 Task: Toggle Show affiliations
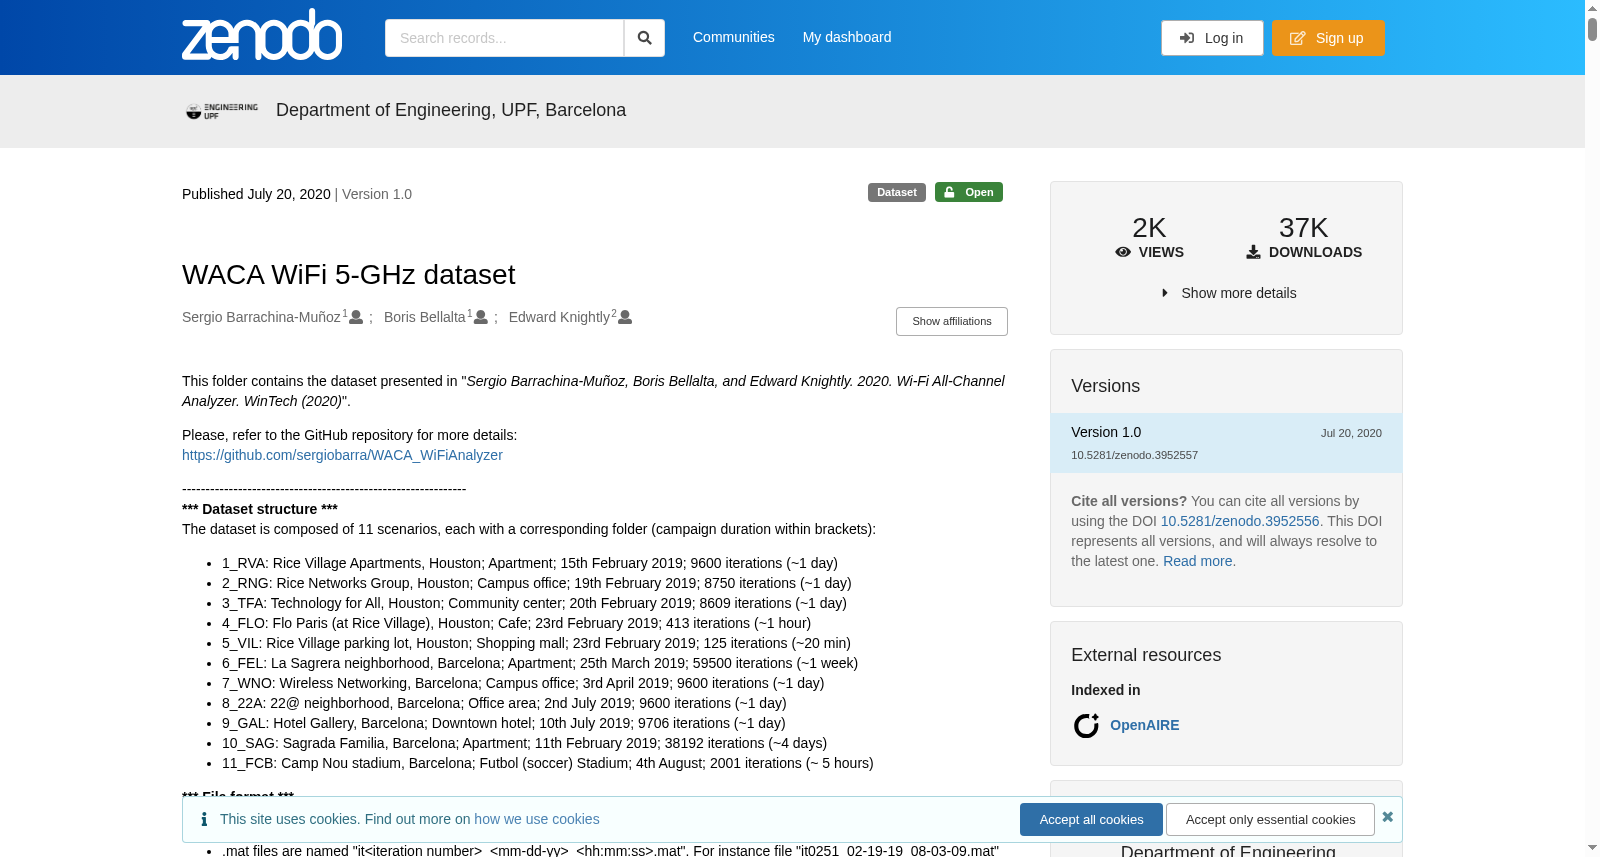point(952,321)
